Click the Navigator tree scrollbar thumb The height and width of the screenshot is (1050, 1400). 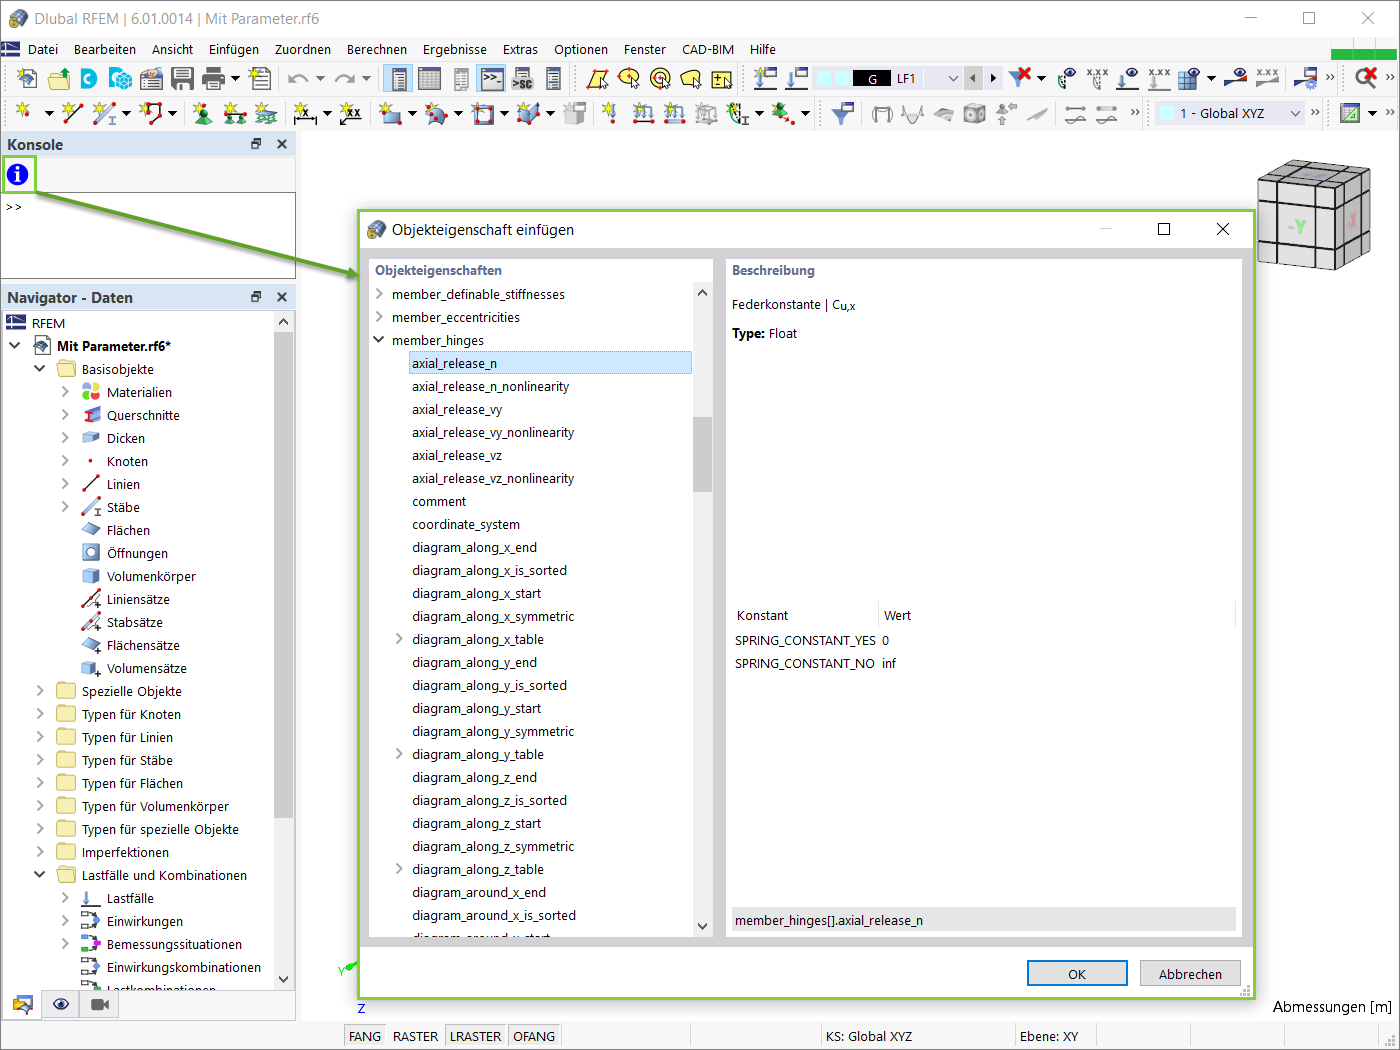point(283,575)
